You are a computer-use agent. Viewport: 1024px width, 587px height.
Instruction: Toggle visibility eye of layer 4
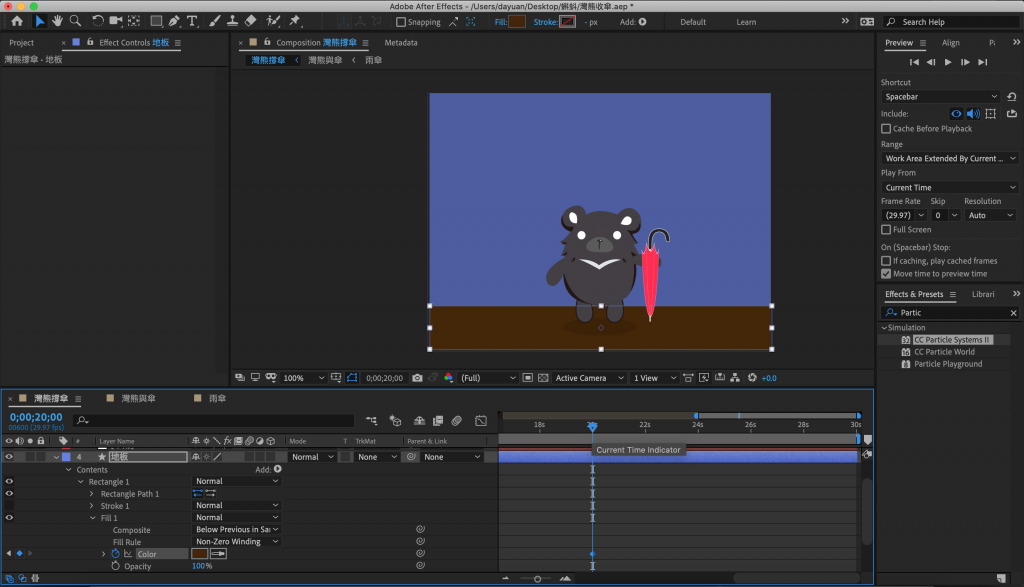(9, 457)
